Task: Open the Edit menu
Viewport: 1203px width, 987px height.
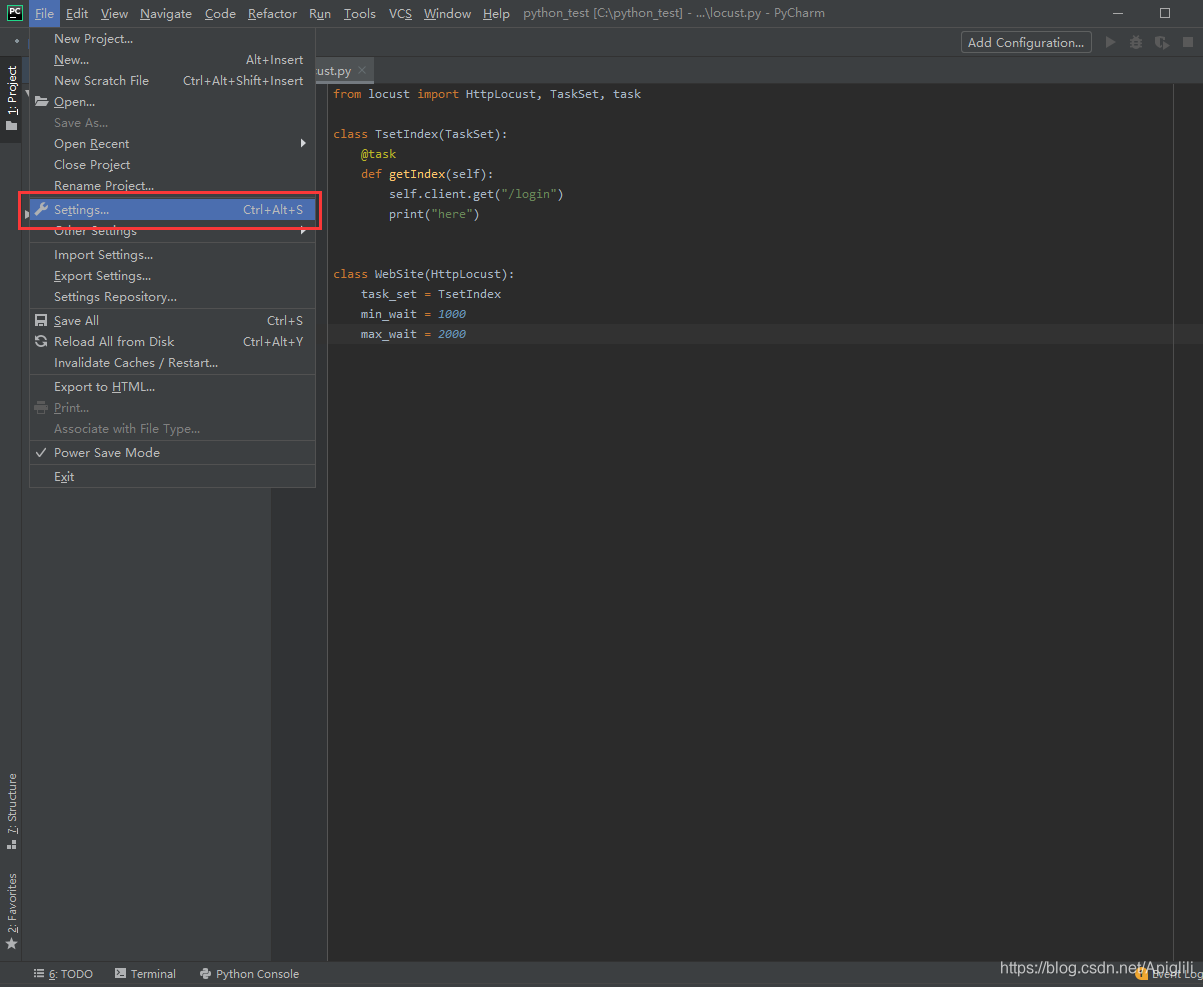Action: [x=77, y=14]
